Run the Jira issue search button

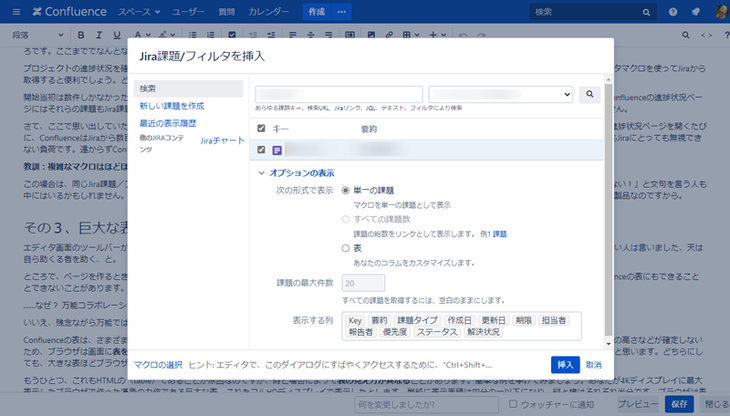click(x=589, y=94)
